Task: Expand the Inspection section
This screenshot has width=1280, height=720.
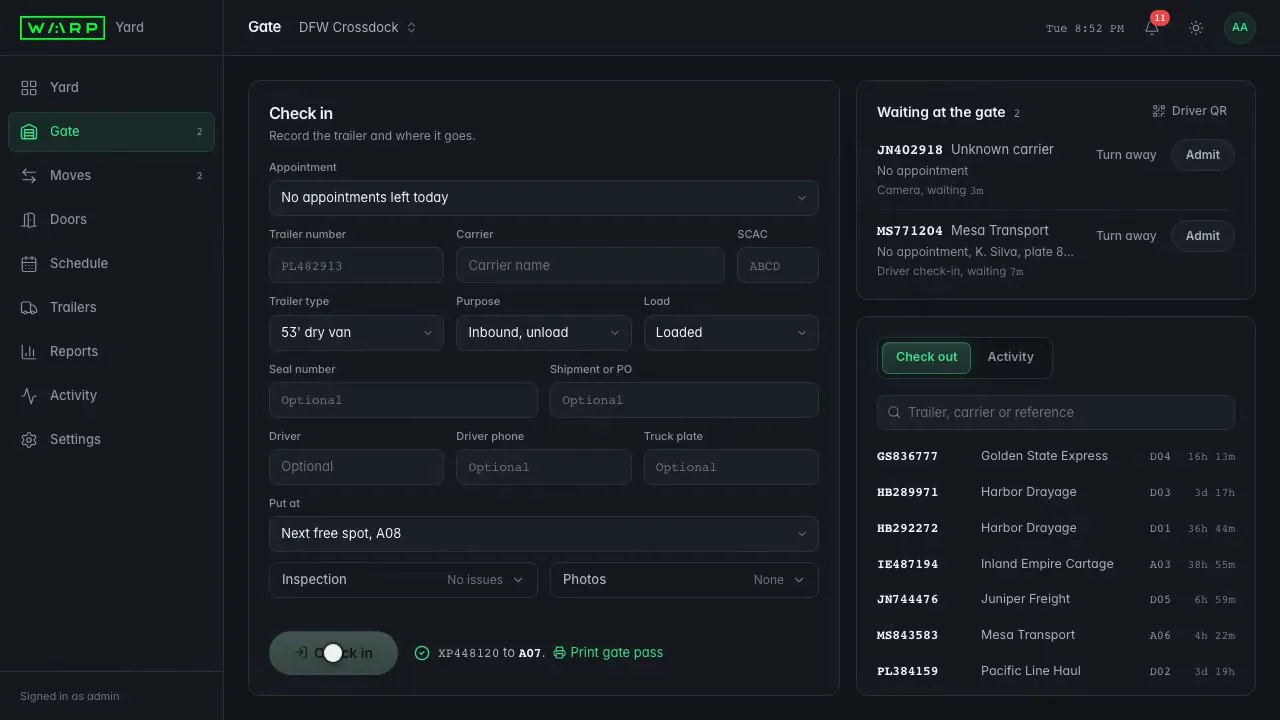Action: point(403,580)
